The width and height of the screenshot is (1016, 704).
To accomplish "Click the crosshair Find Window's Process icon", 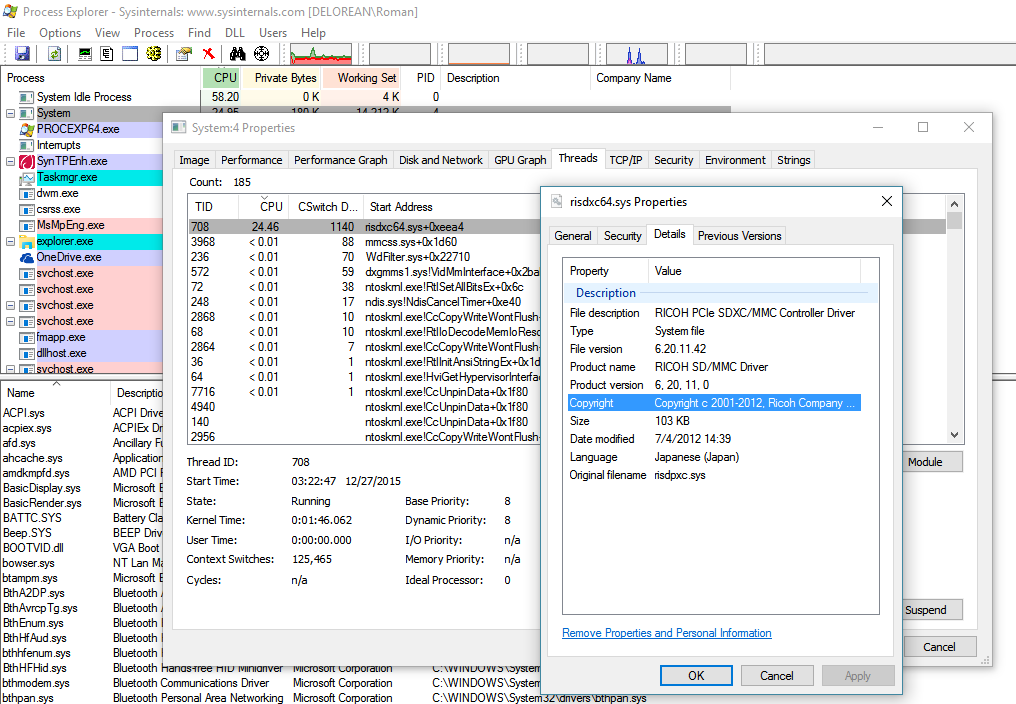I will pyautogui.click(x=262, y=54).
